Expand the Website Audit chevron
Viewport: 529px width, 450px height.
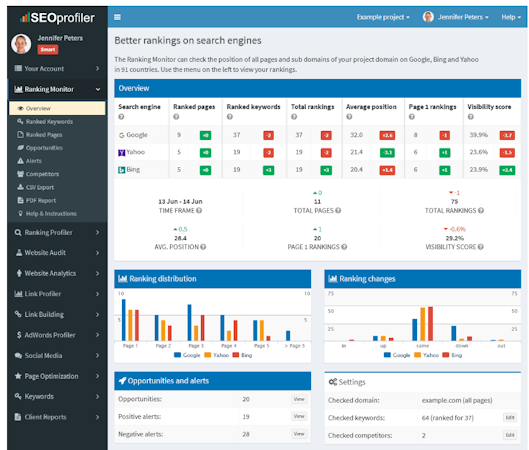tap(98, 253)
